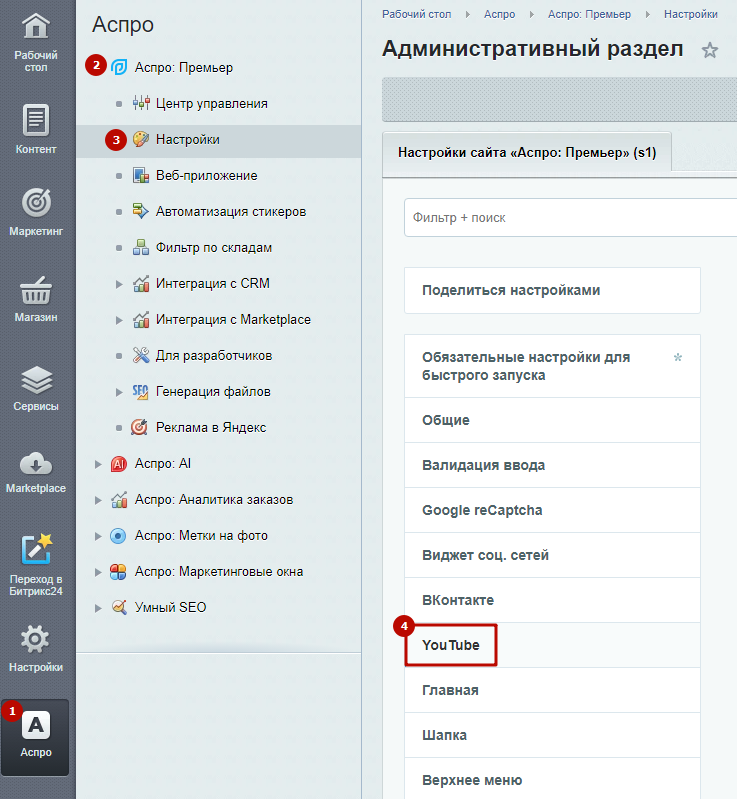Click the Для разработчиков tools icon
This screenshot has height=799, width=737.
click(141, 355)
